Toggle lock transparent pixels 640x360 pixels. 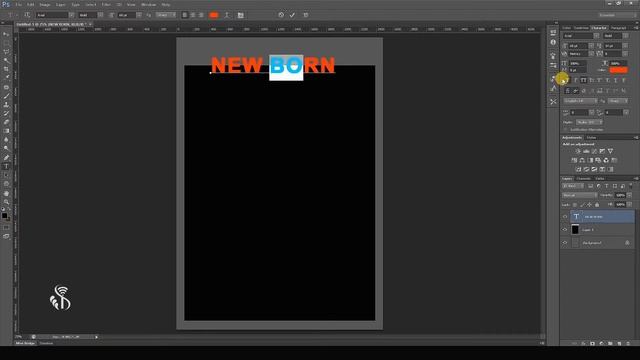click(575, 204)
